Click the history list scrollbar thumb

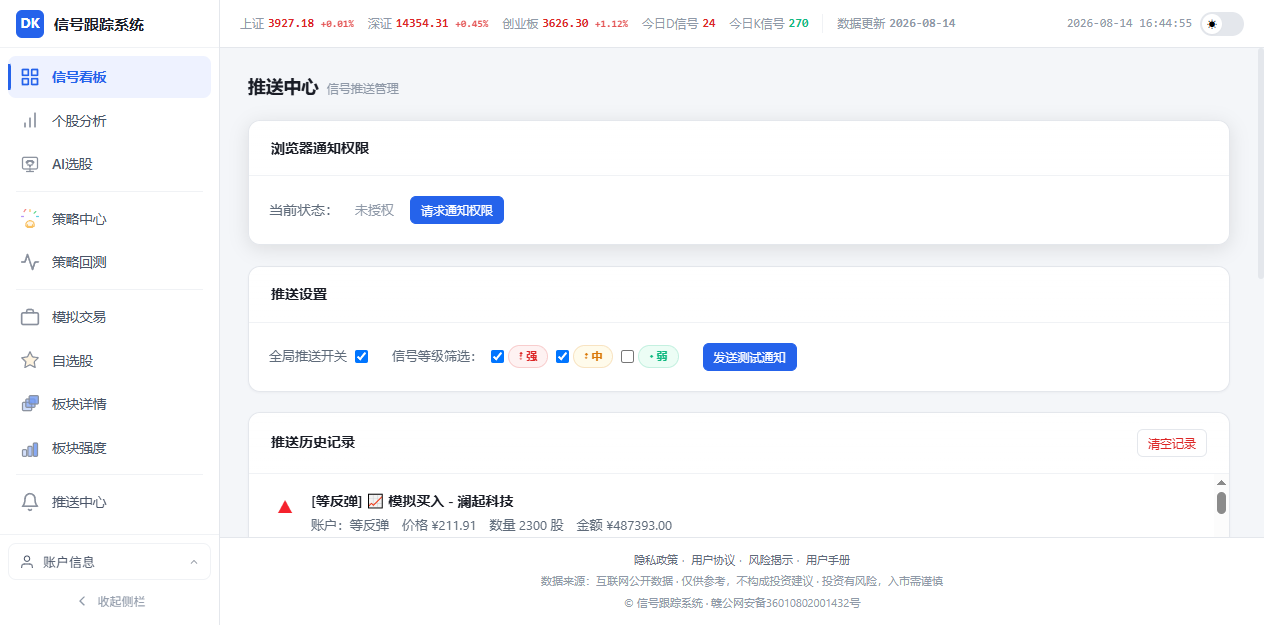(1221, 503)
